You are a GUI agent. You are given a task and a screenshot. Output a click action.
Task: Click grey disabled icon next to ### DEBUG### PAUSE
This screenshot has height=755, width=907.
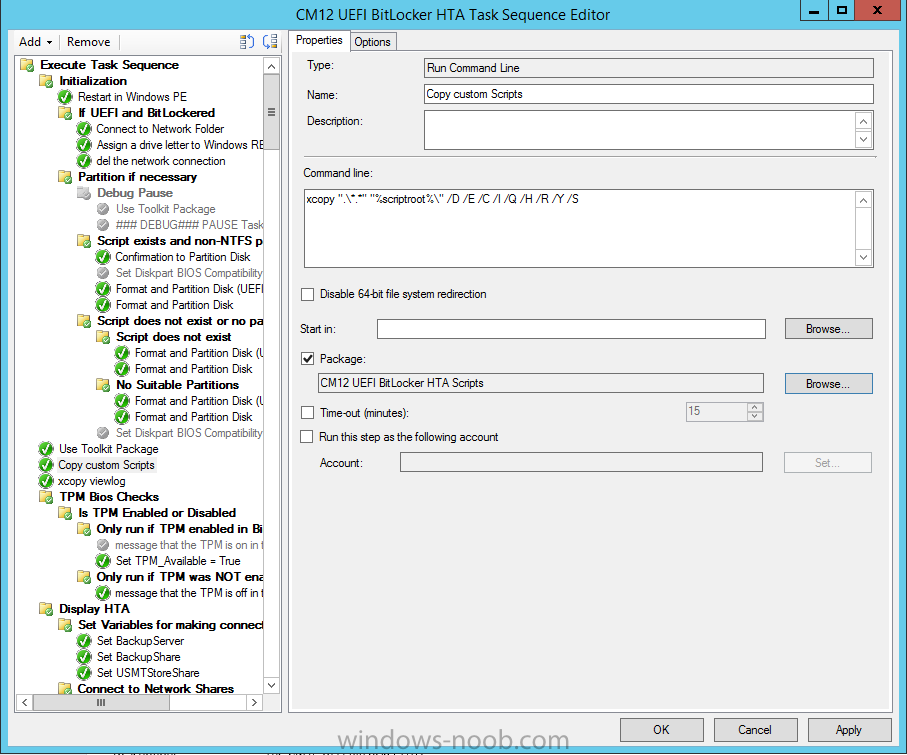[x=103, y=224]
